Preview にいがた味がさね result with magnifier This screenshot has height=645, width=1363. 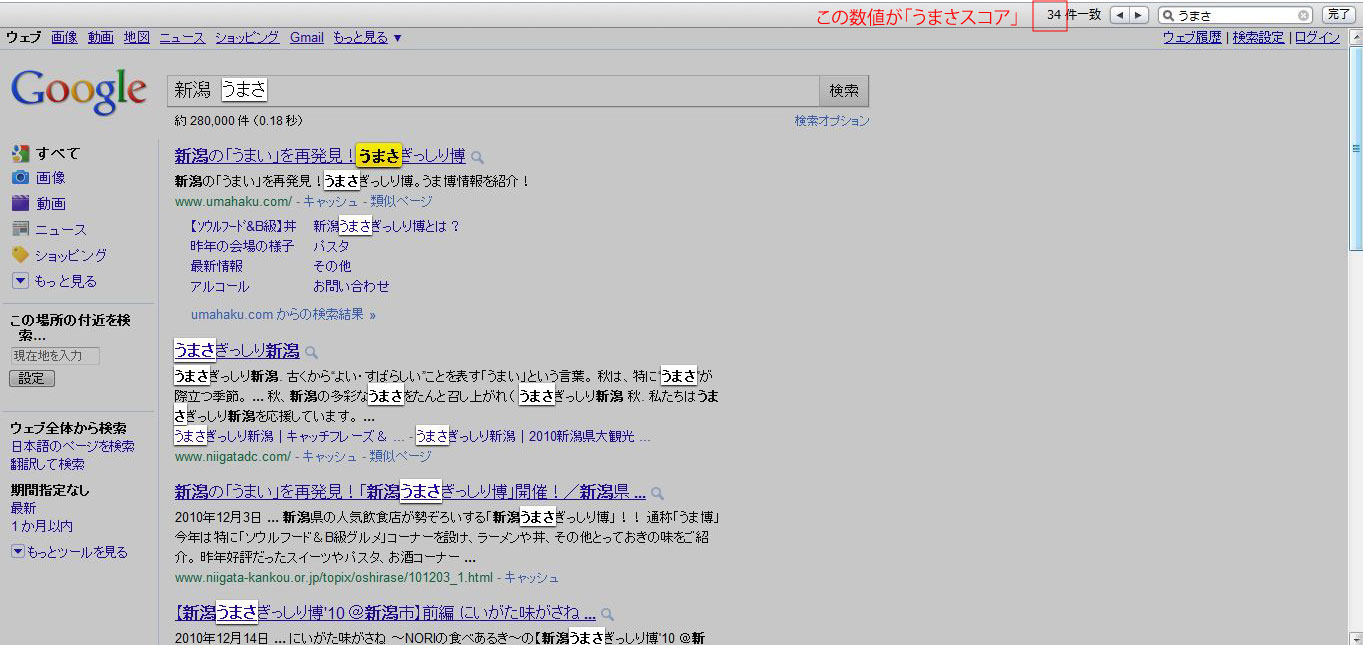(x=607, y=614)
